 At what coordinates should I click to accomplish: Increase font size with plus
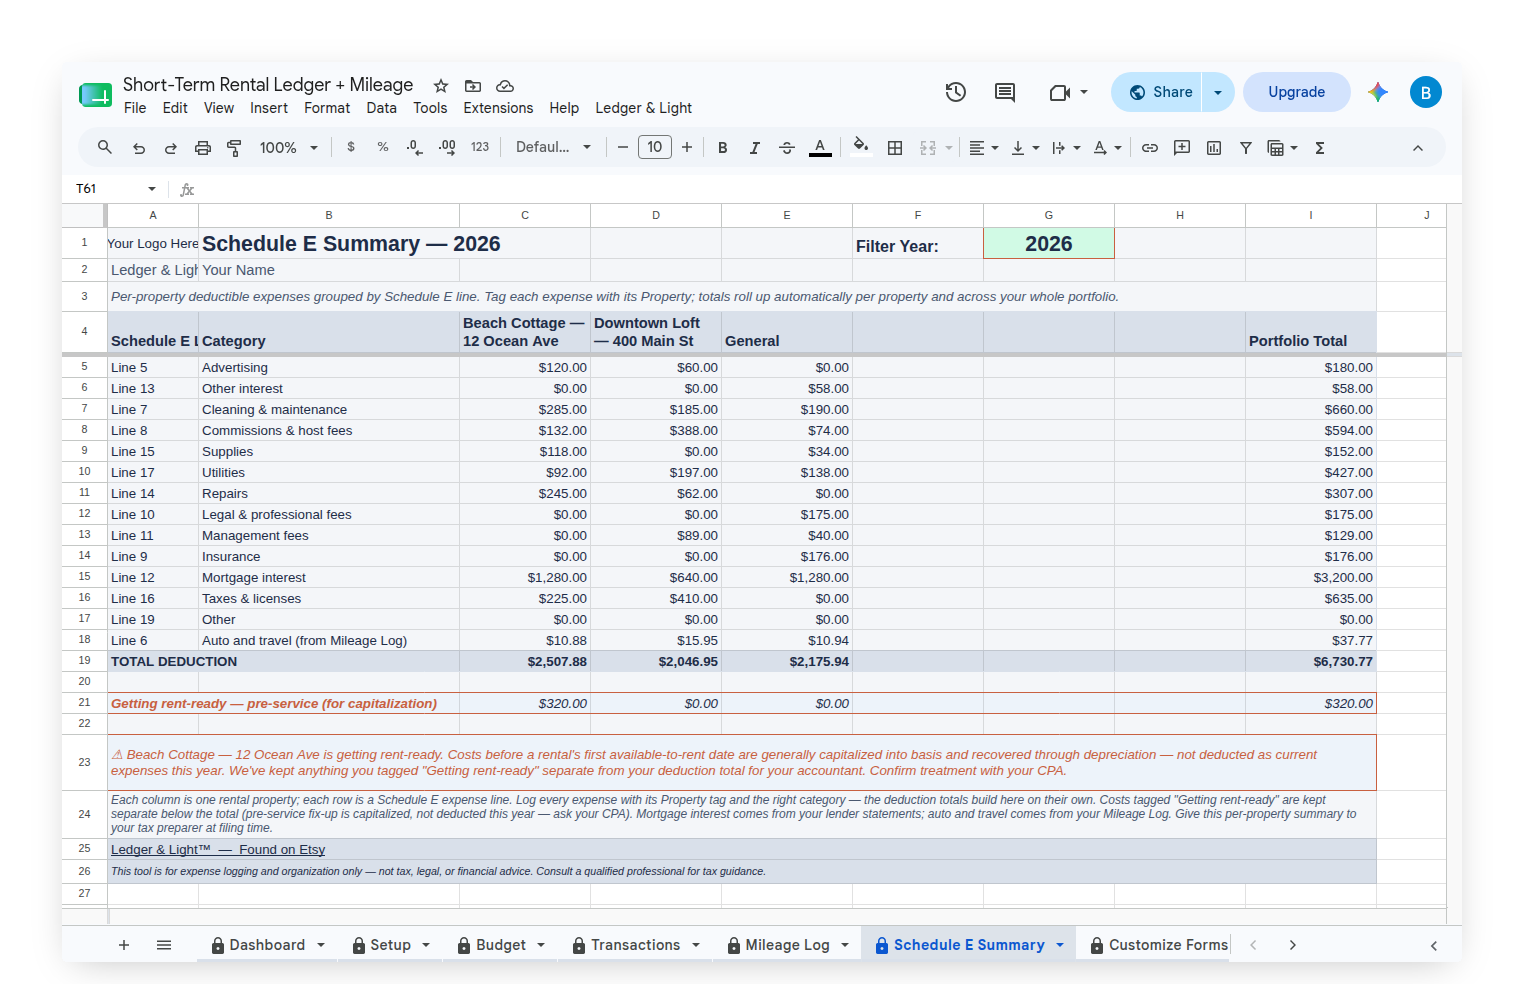coord(687,147)
